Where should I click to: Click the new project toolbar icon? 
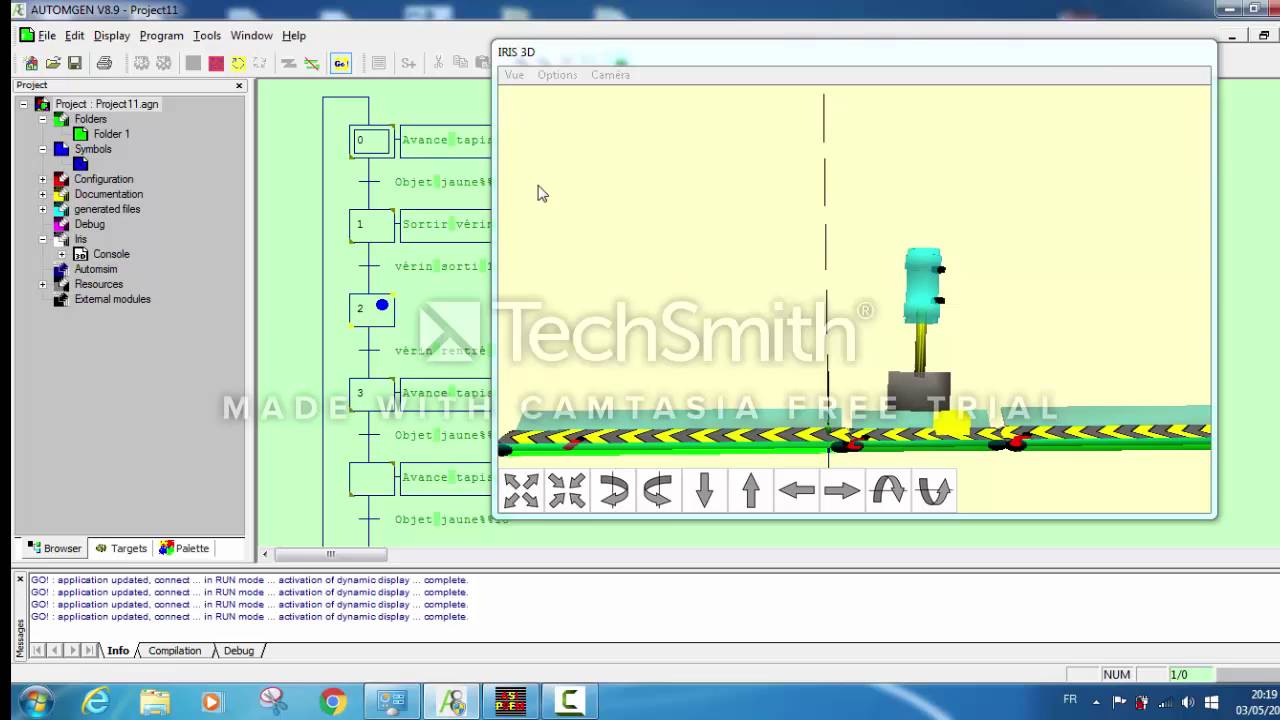31,63
